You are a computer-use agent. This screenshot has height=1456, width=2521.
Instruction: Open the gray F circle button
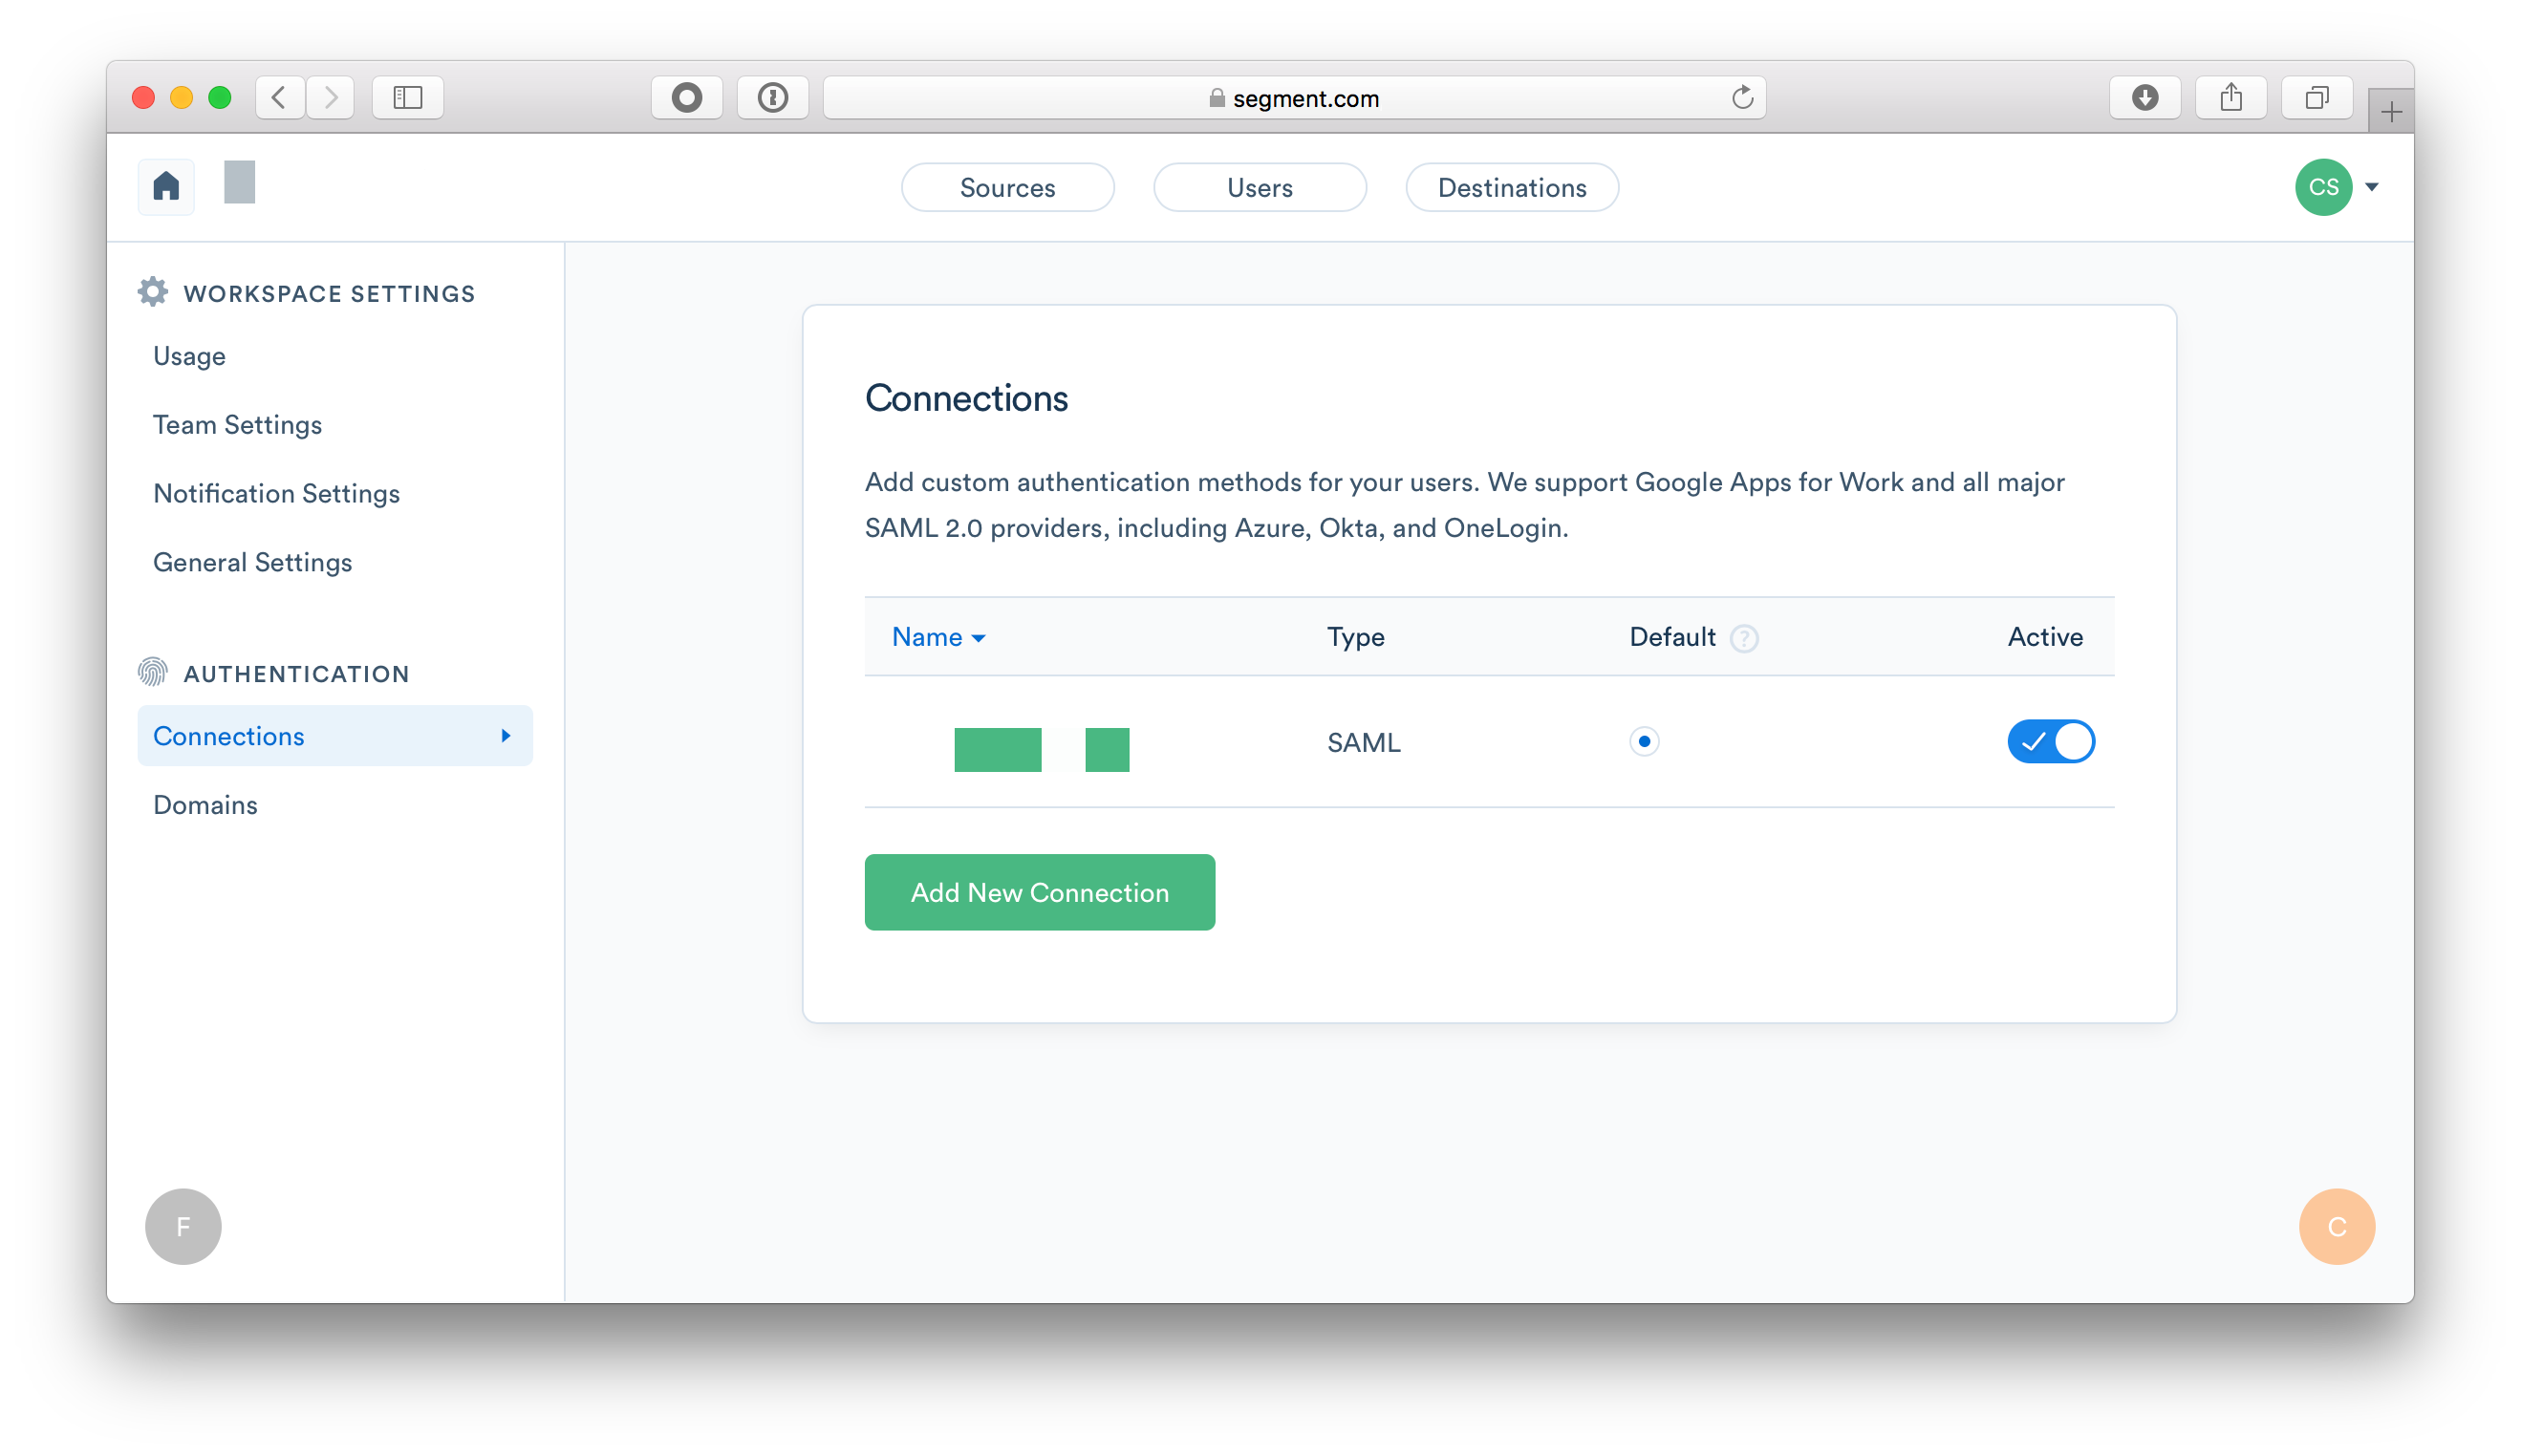(x=183, y=1226)
